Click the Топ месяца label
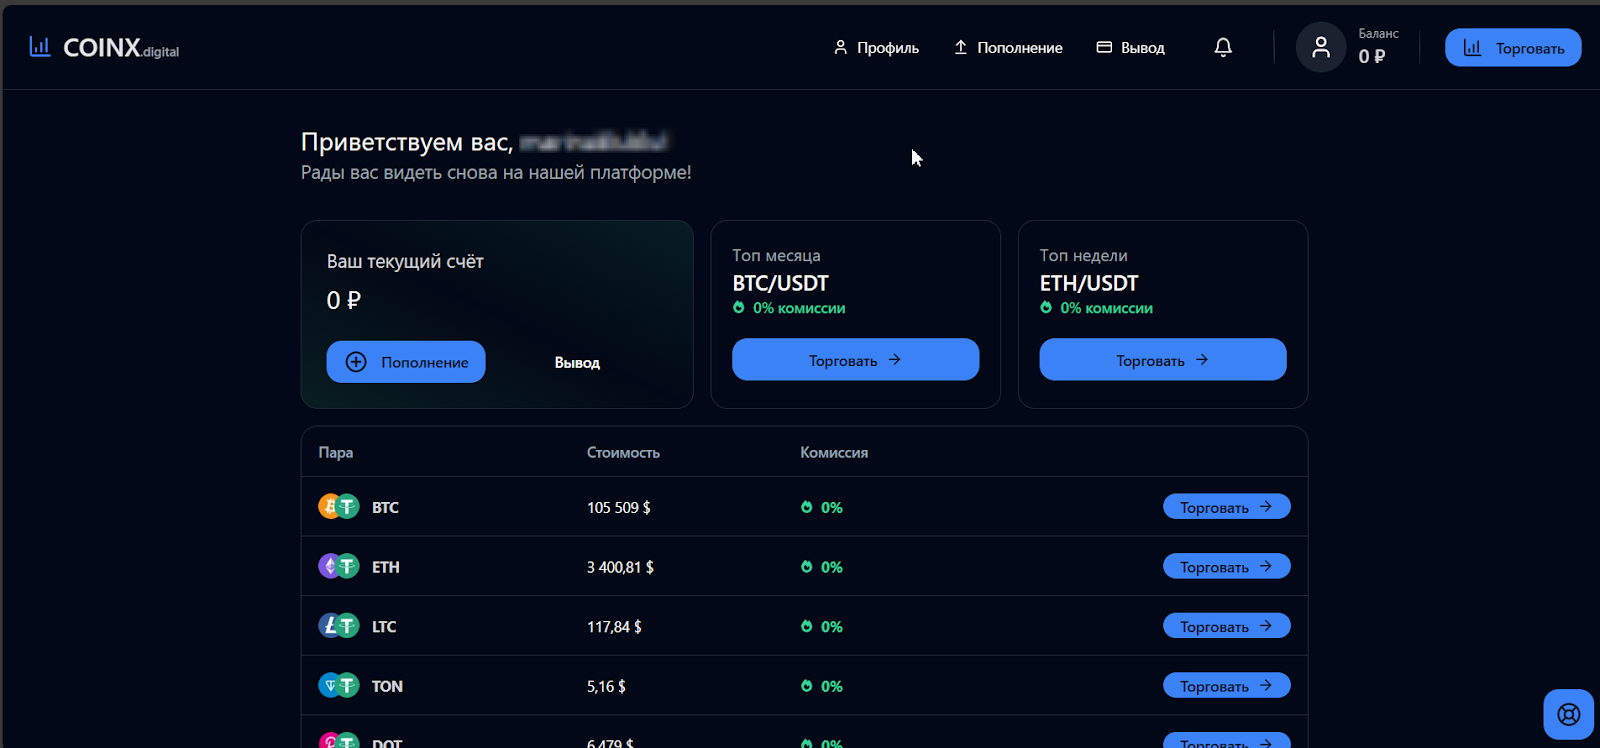 (x=776, y=255)
